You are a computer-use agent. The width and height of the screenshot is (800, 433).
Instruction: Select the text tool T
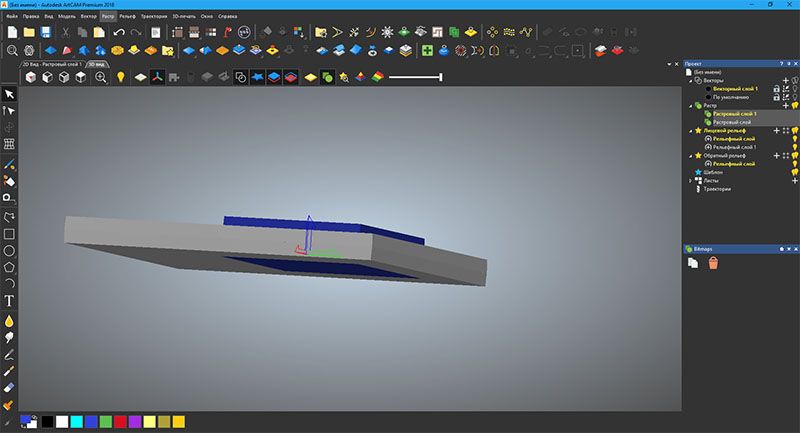(9, 301)
